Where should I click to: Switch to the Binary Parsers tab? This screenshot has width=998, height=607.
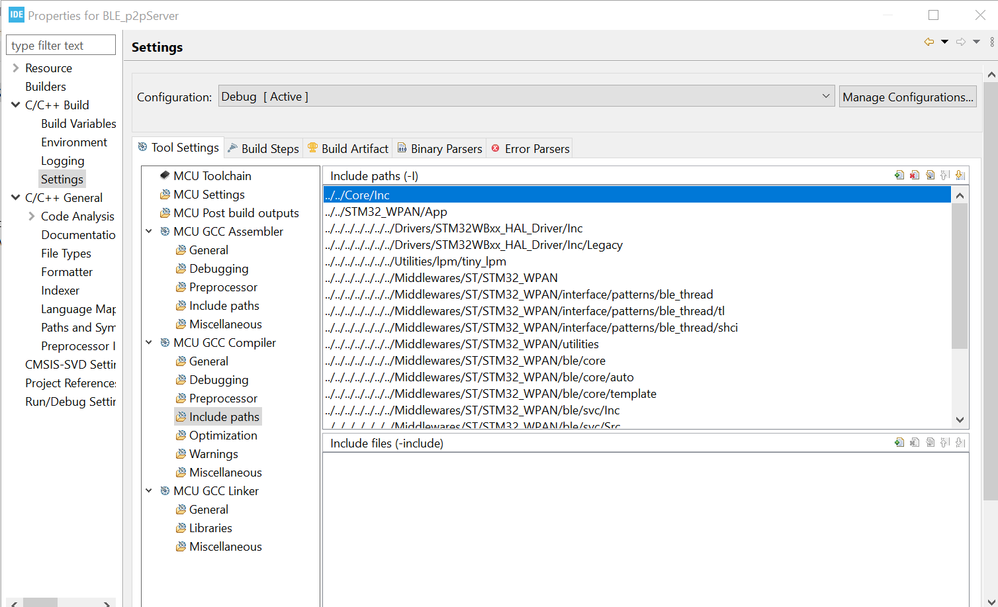439,148
